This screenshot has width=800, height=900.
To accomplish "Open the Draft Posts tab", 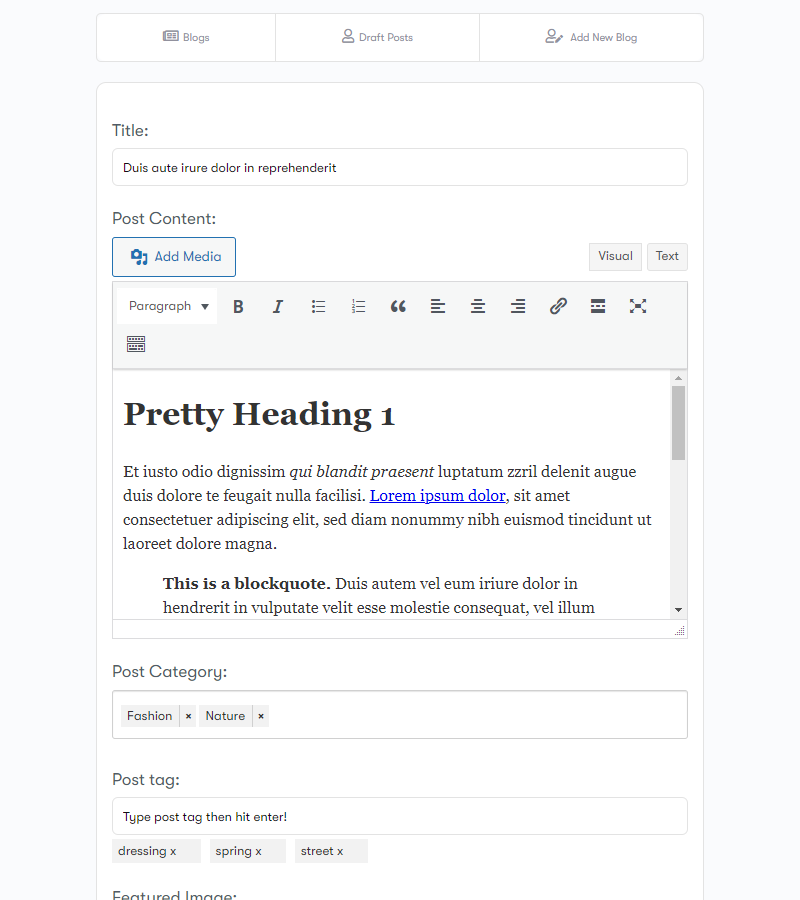I will click(x=377, y=37).
